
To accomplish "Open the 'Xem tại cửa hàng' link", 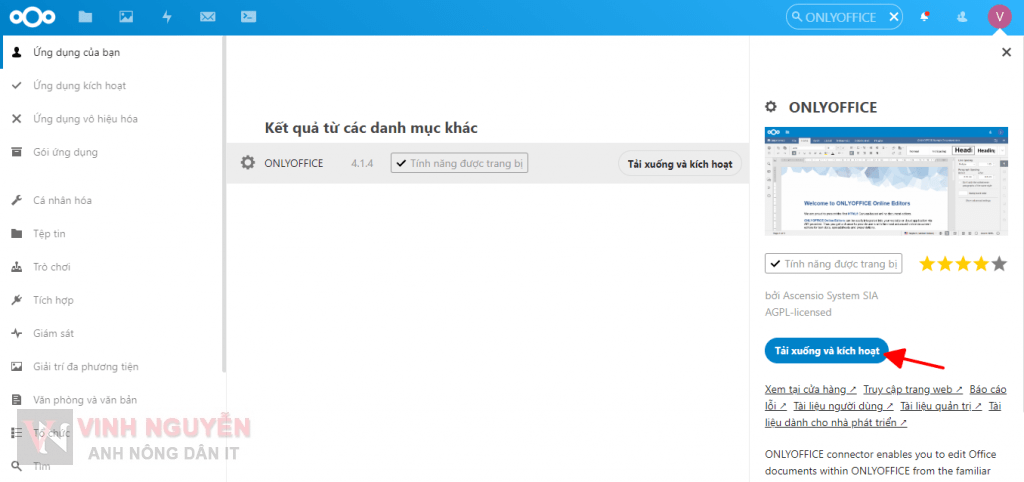I will [x=811, y=389].
